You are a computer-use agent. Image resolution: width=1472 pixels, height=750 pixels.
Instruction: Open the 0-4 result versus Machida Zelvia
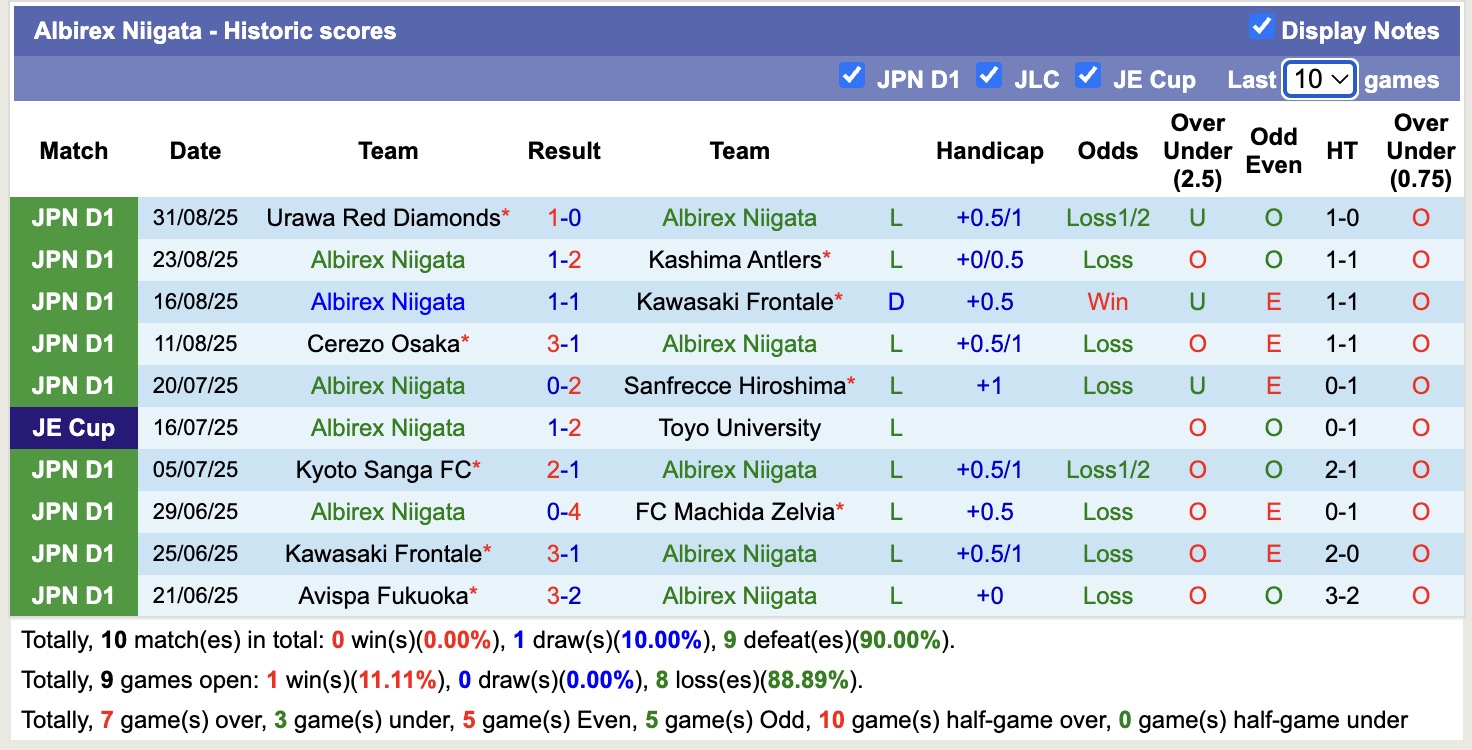coord(564,512)
